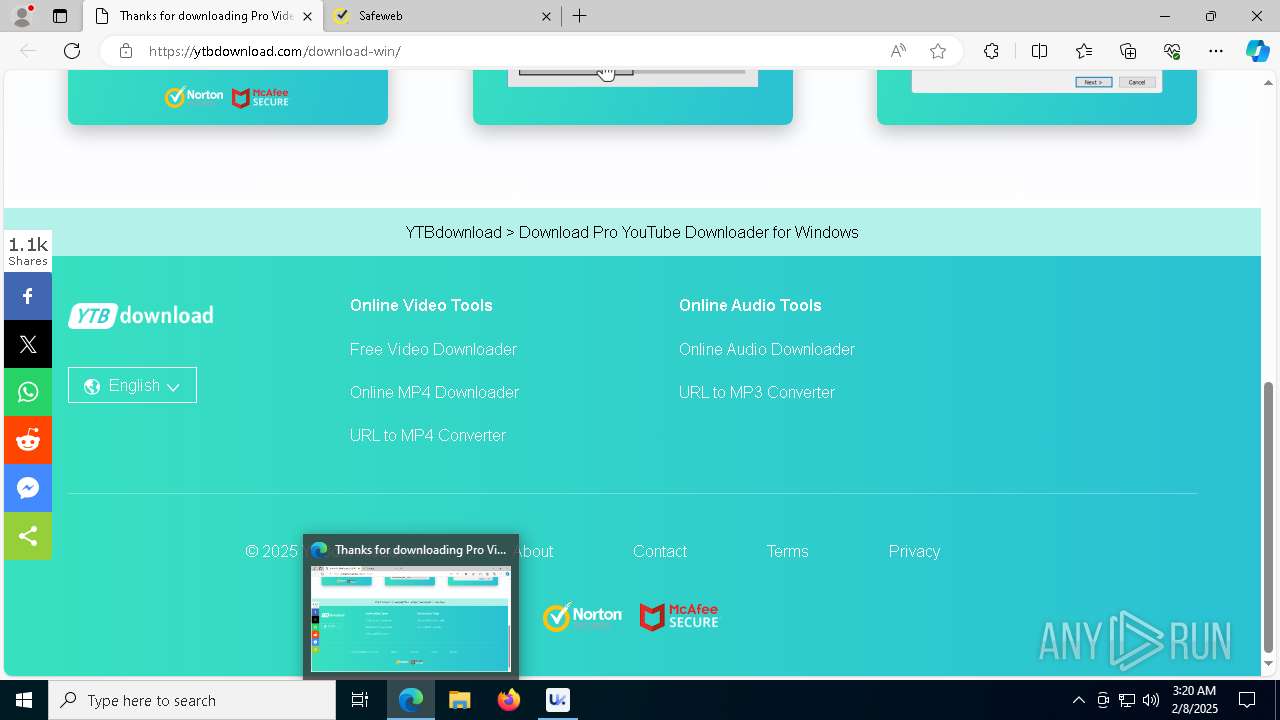Image resolution: width=1280 pixels, height=720 pixels.
Task: Open the Privacy footer link
Action: [x=914, y=551]
